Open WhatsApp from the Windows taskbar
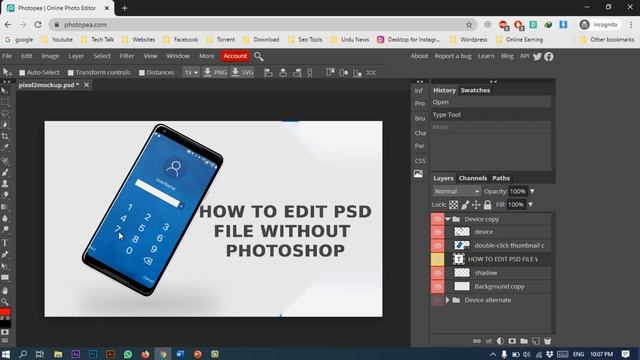This screenshot has height=360, width=640. (x=128, y=354)
